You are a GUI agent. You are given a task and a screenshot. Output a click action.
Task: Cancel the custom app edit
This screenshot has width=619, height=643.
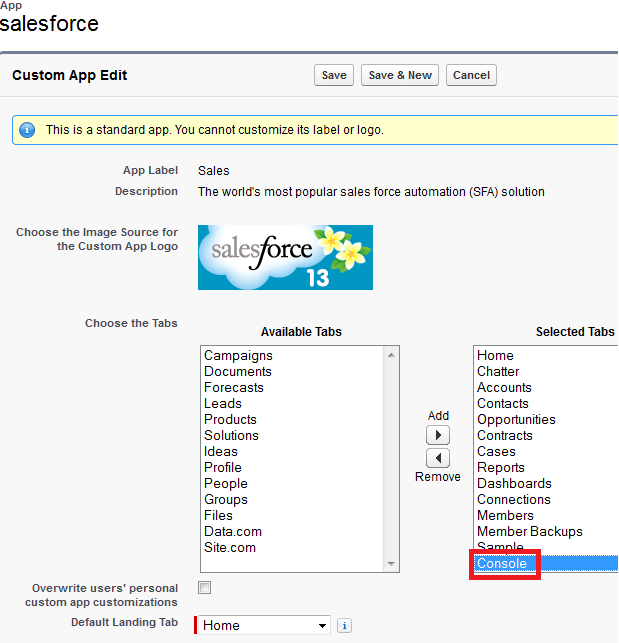click(x=471, y=75)
